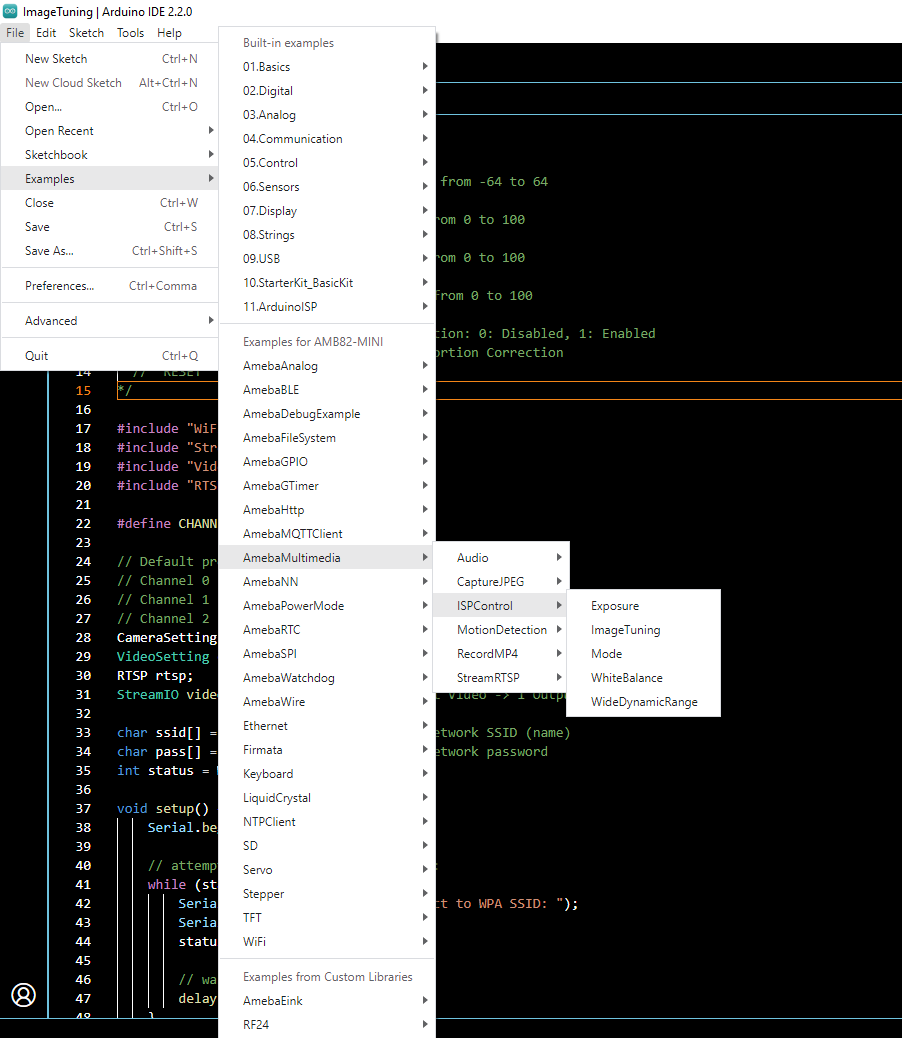Click the user account icon in sidebar
This screenshot has height=1038, width=902.
pyautogui.click(x=23, y=994)
